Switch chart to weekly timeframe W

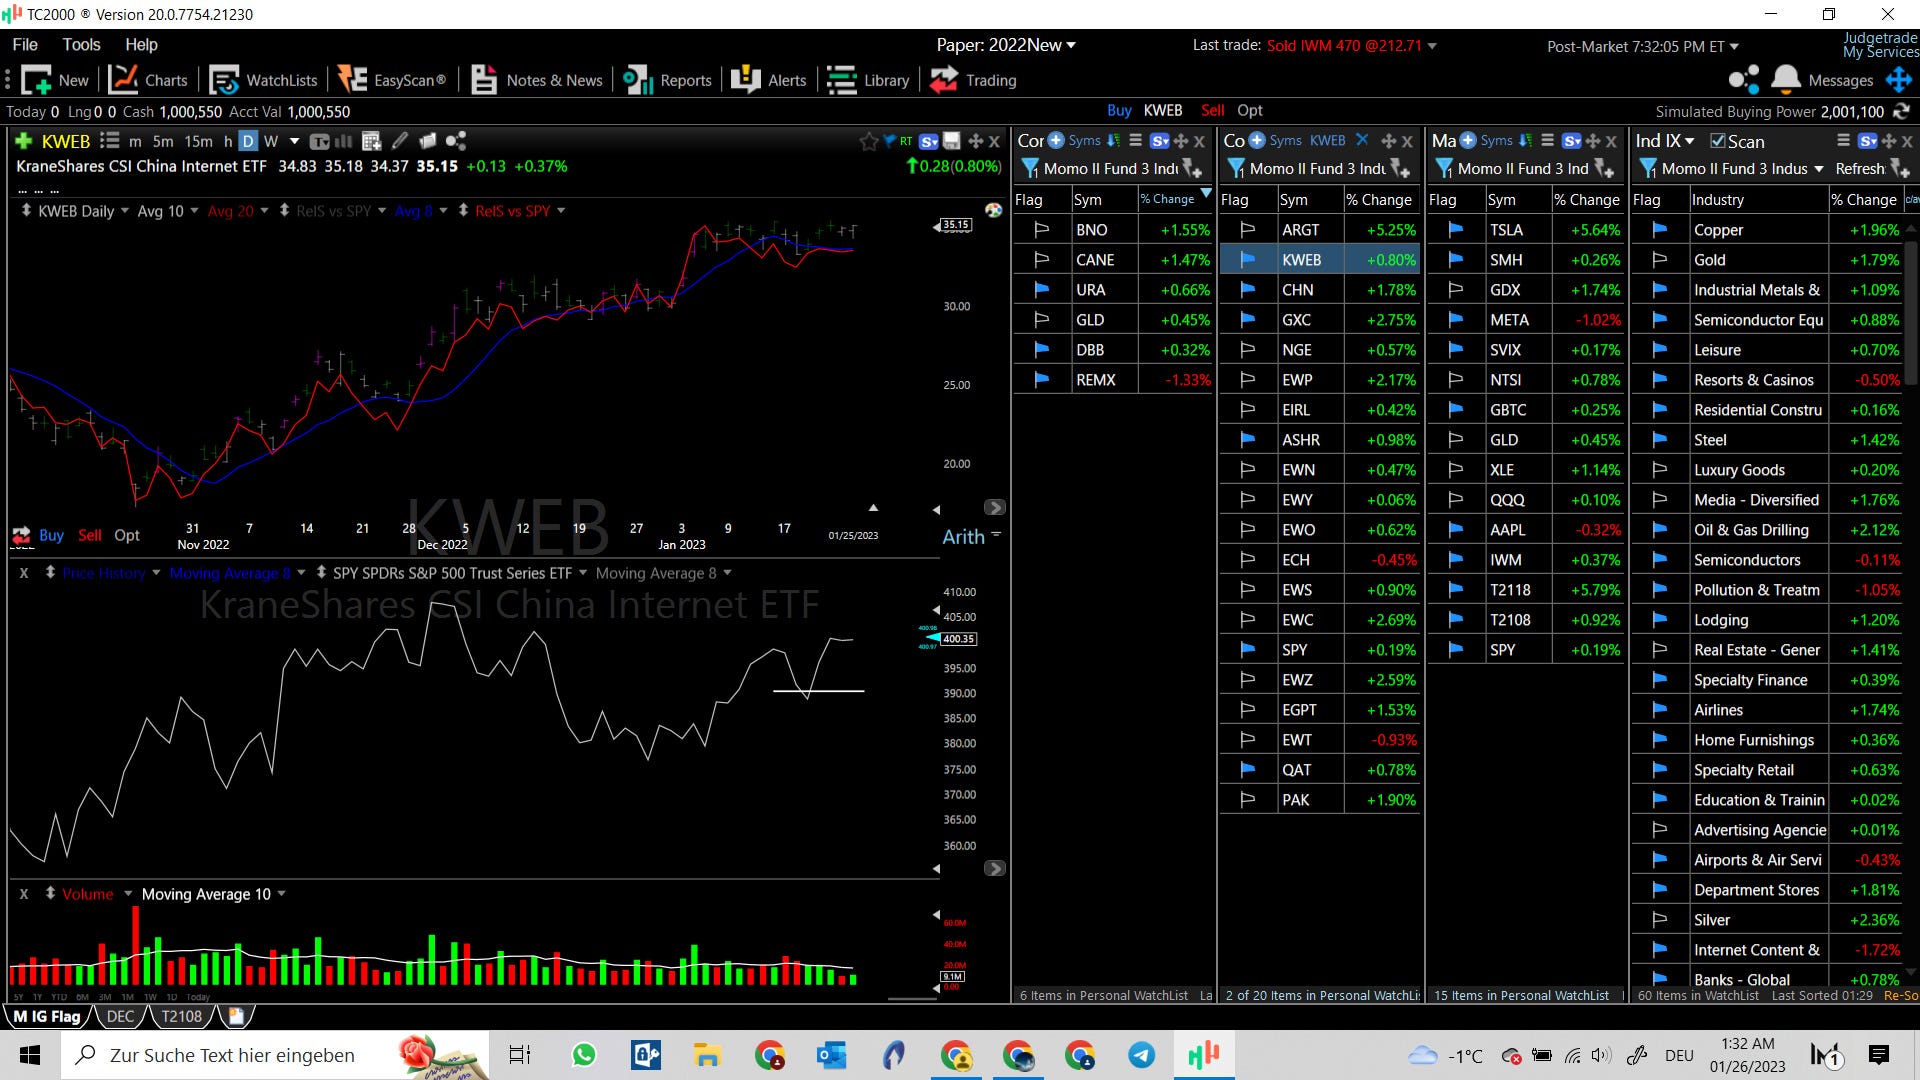click(x=271, y=141)
